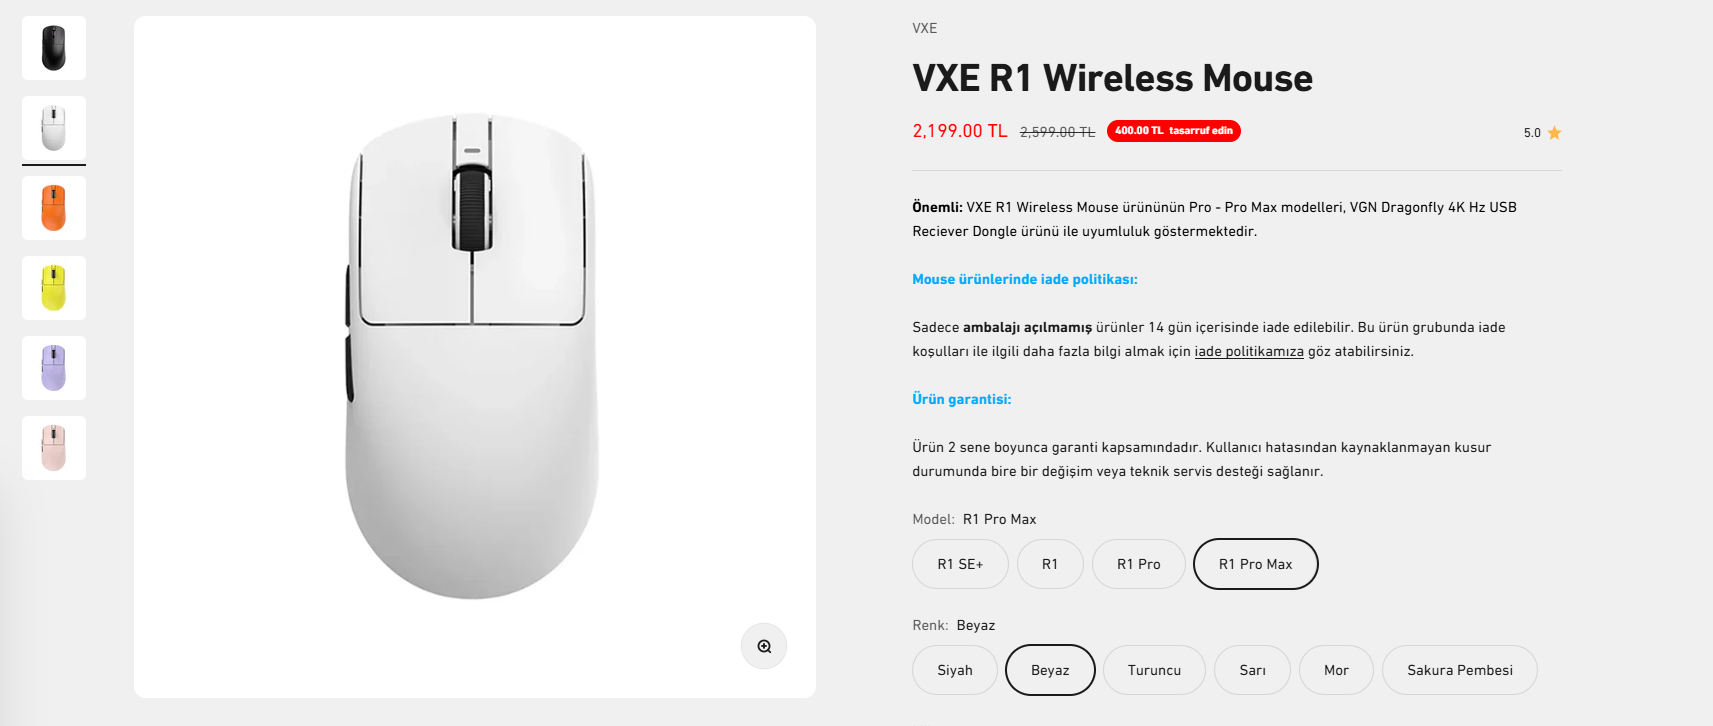
Task: Open the iade politikamıza link
Action: pyautogui.click(x=1249, y=352)
